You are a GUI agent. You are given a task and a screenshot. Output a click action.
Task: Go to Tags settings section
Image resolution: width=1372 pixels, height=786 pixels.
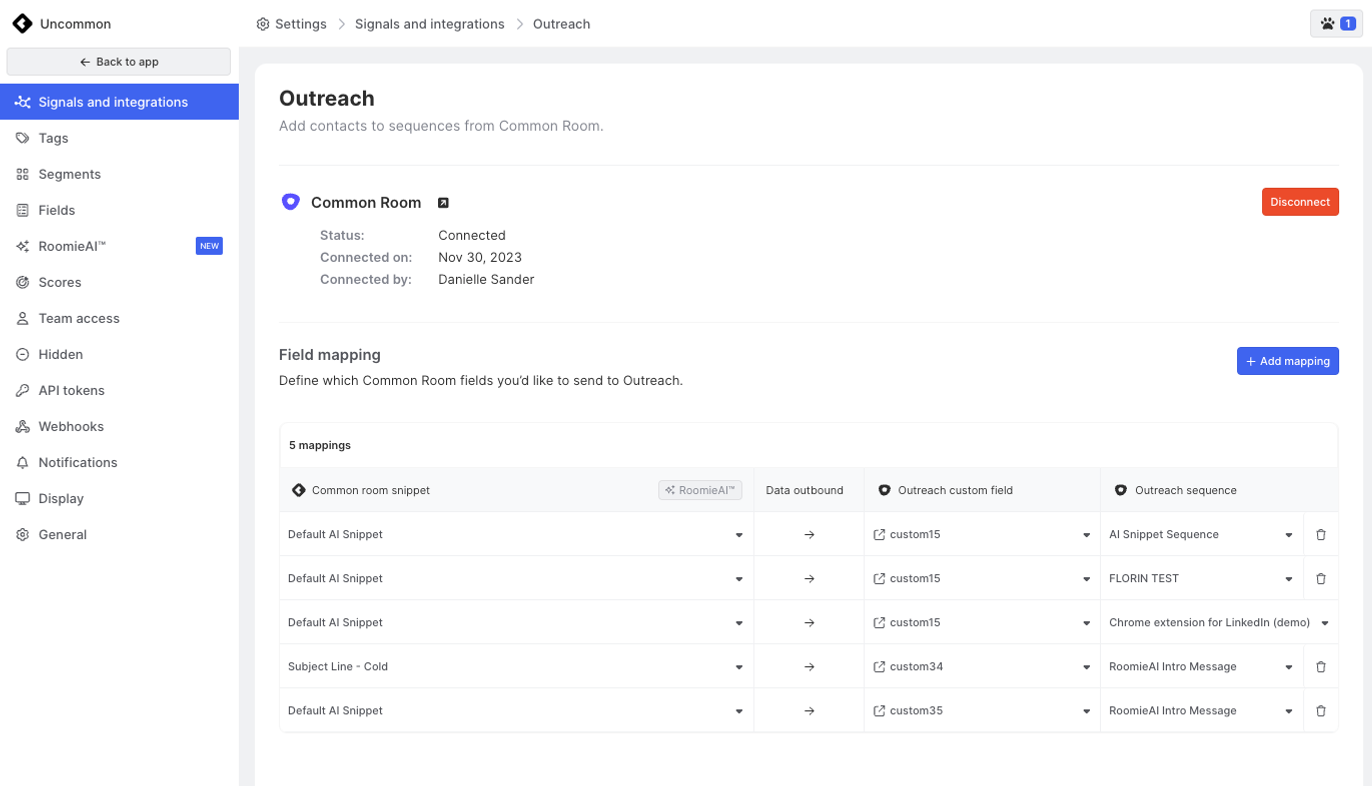point(119,138)
